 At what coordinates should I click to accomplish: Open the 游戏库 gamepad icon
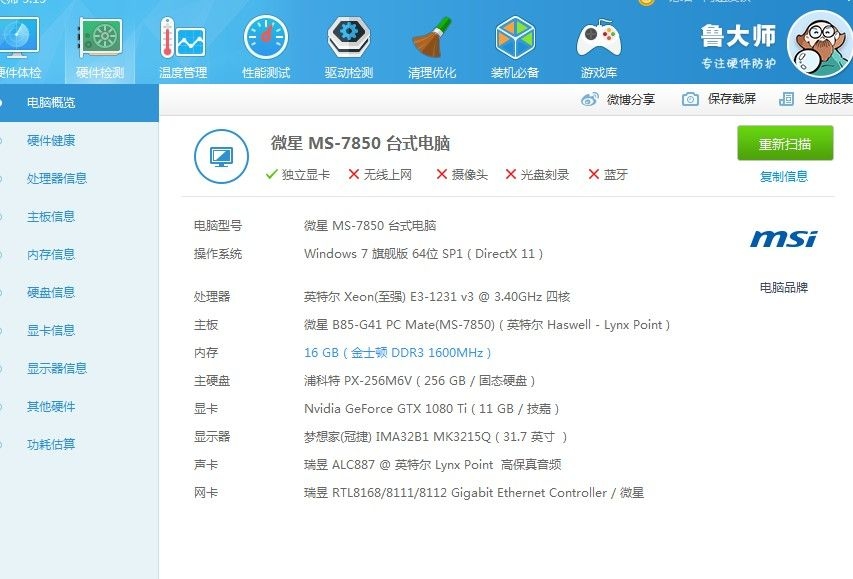pos(598,38)
